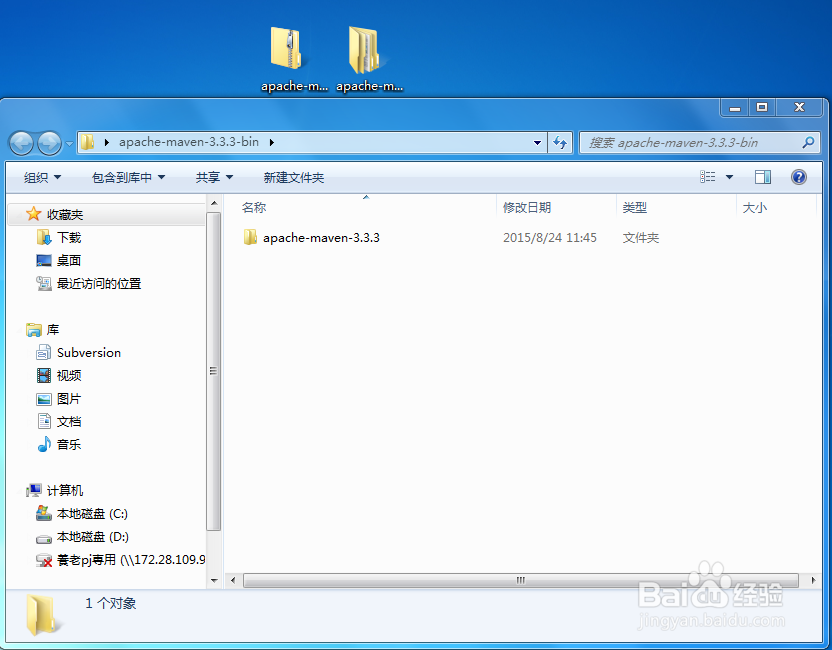Open the 共享 menu

[214, 177]
